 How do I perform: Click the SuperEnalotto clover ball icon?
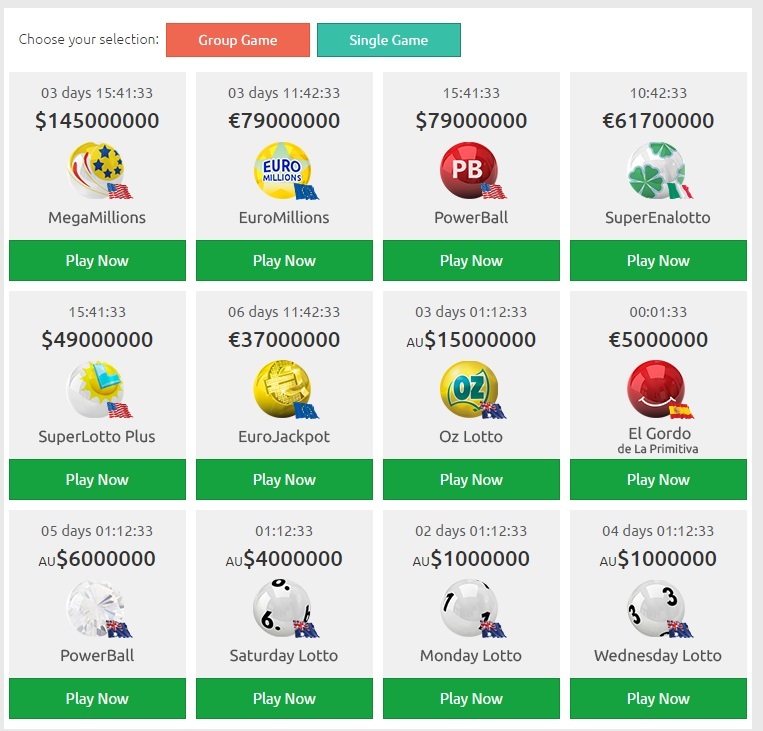coord(657,170)
